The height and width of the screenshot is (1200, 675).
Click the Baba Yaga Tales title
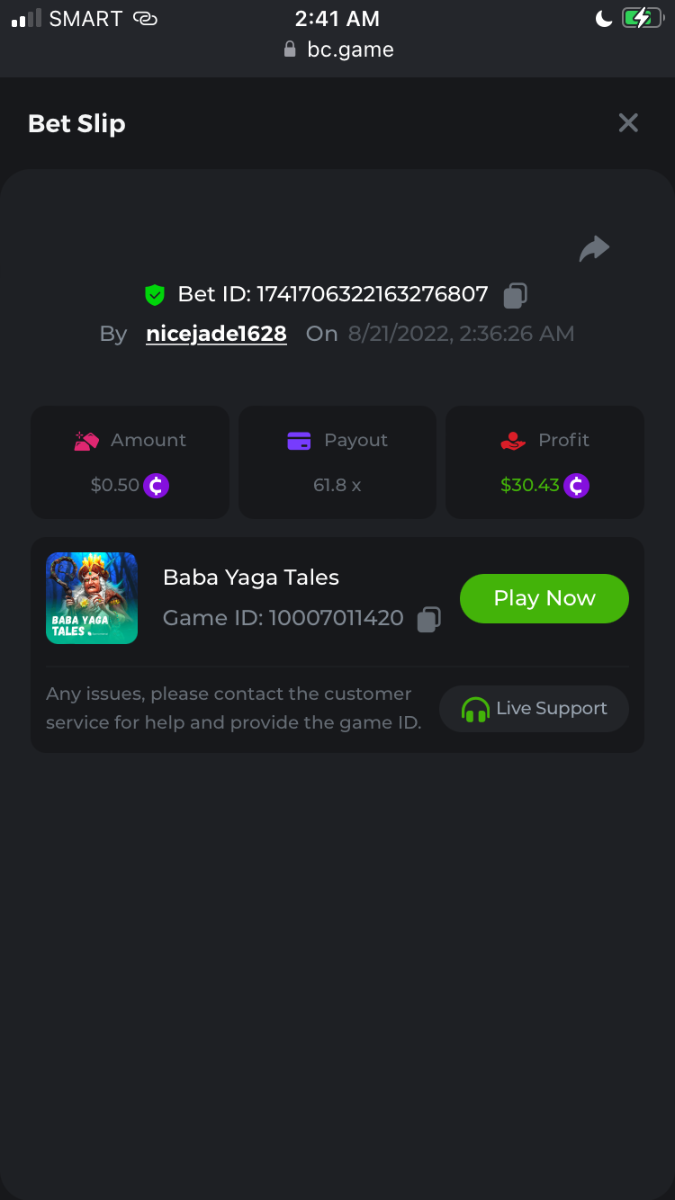[251, 577]
